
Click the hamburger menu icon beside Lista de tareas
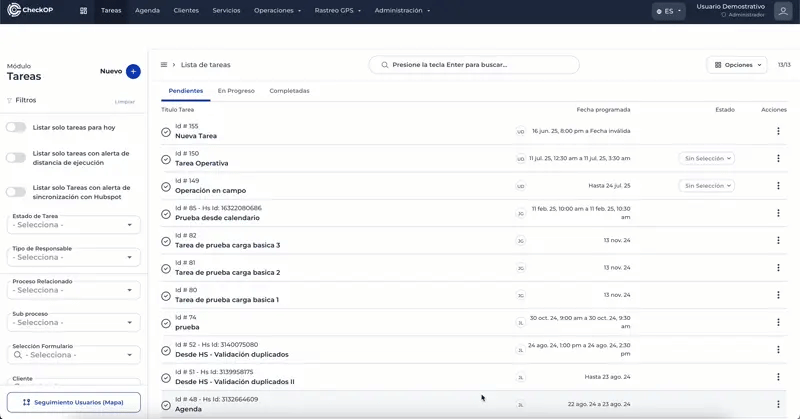click(164, 65)
